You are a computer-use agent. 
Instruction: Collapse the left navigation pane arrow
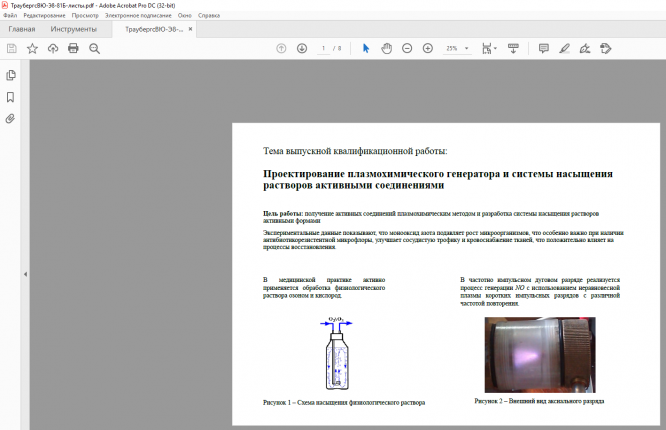click(x=25, y=274)
